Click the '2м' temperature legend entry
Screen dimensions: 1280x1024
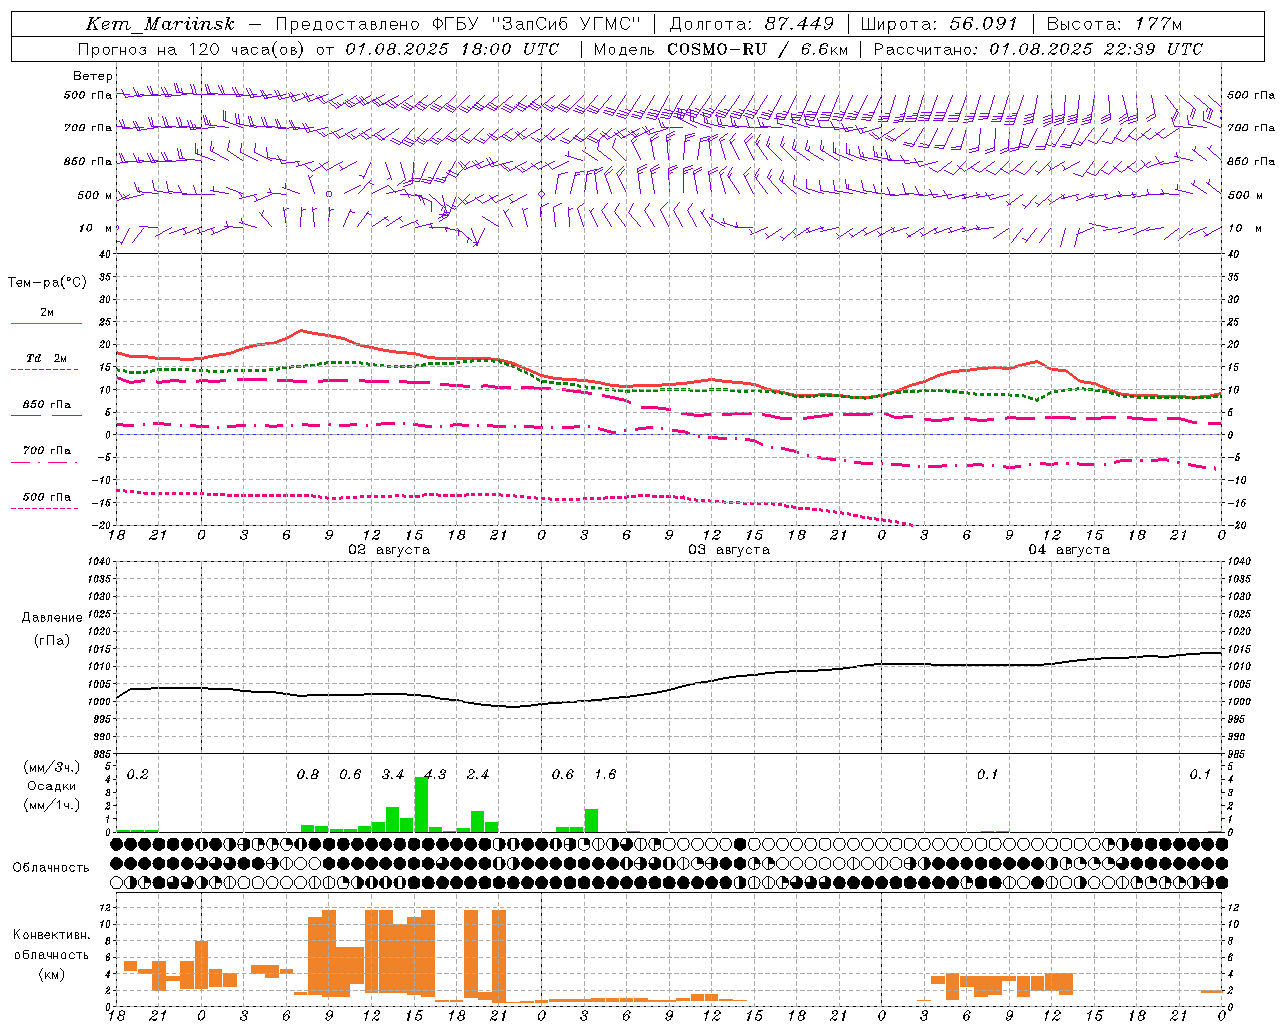pyautogui.click(x=47, y=312)
